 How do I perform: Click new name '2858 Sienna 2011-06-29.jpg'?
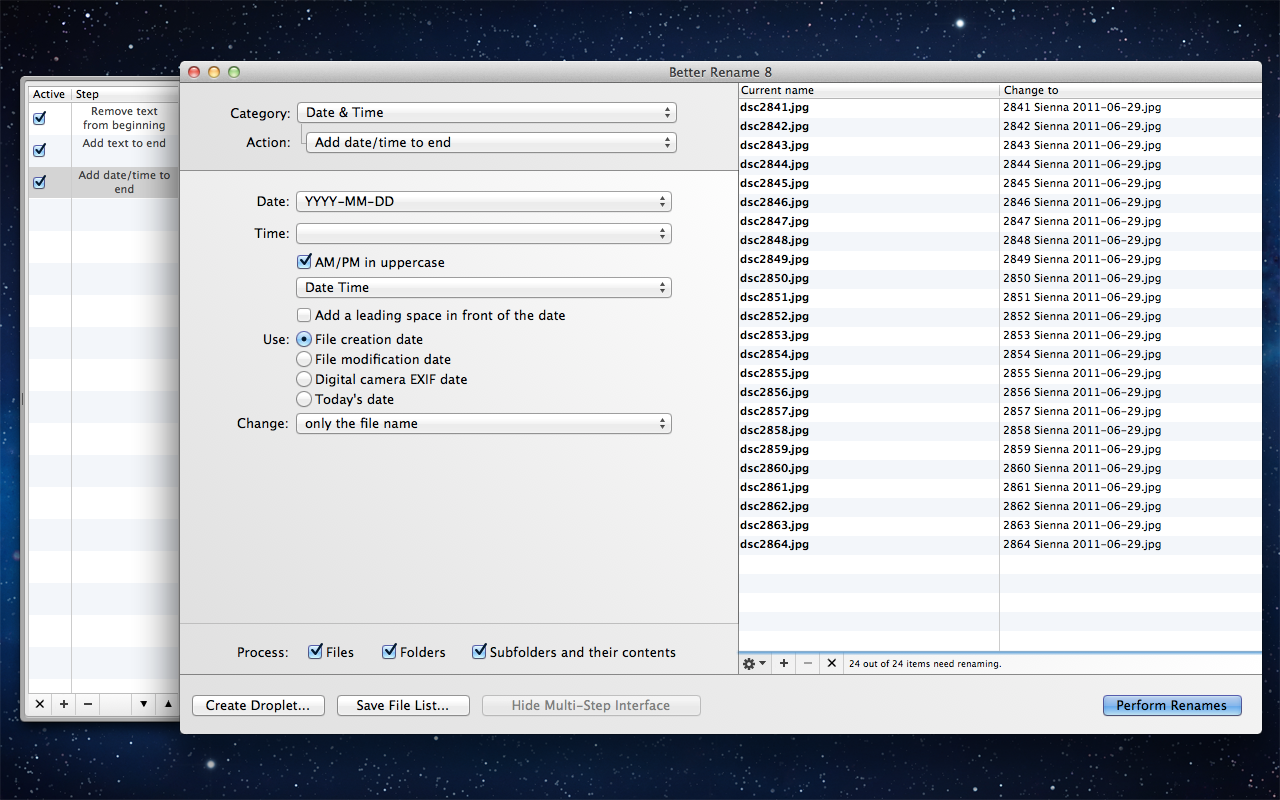1082,430
